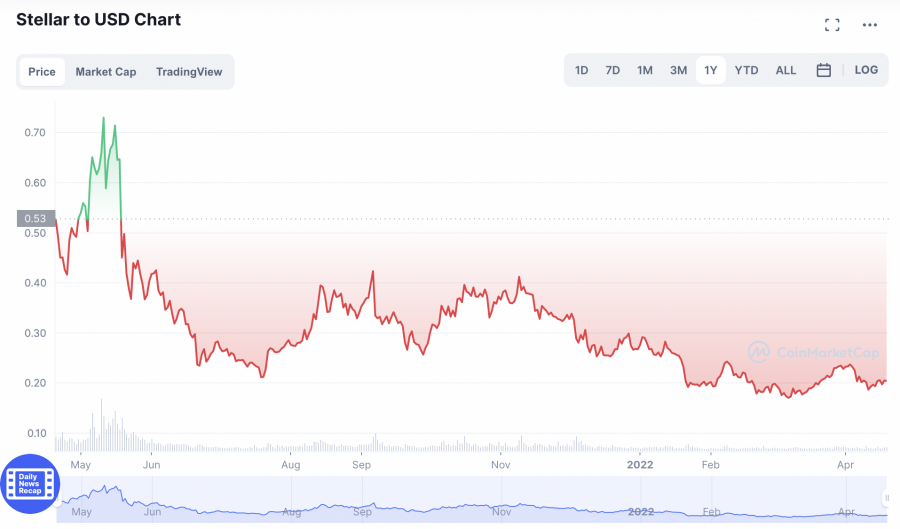Click the Stellar to USD Chart heading
The width and height of the screenshot is (900, 529).
98,20
